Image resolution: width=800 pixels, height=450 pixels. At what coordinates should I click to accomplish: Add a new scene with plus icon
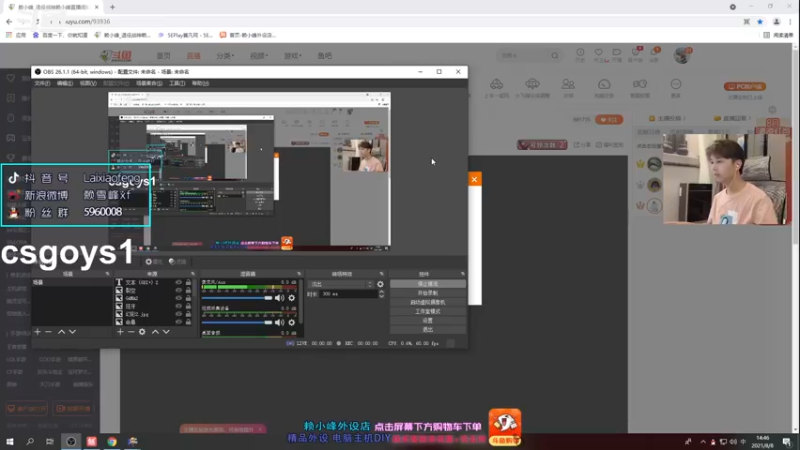(x=37, y=332)
